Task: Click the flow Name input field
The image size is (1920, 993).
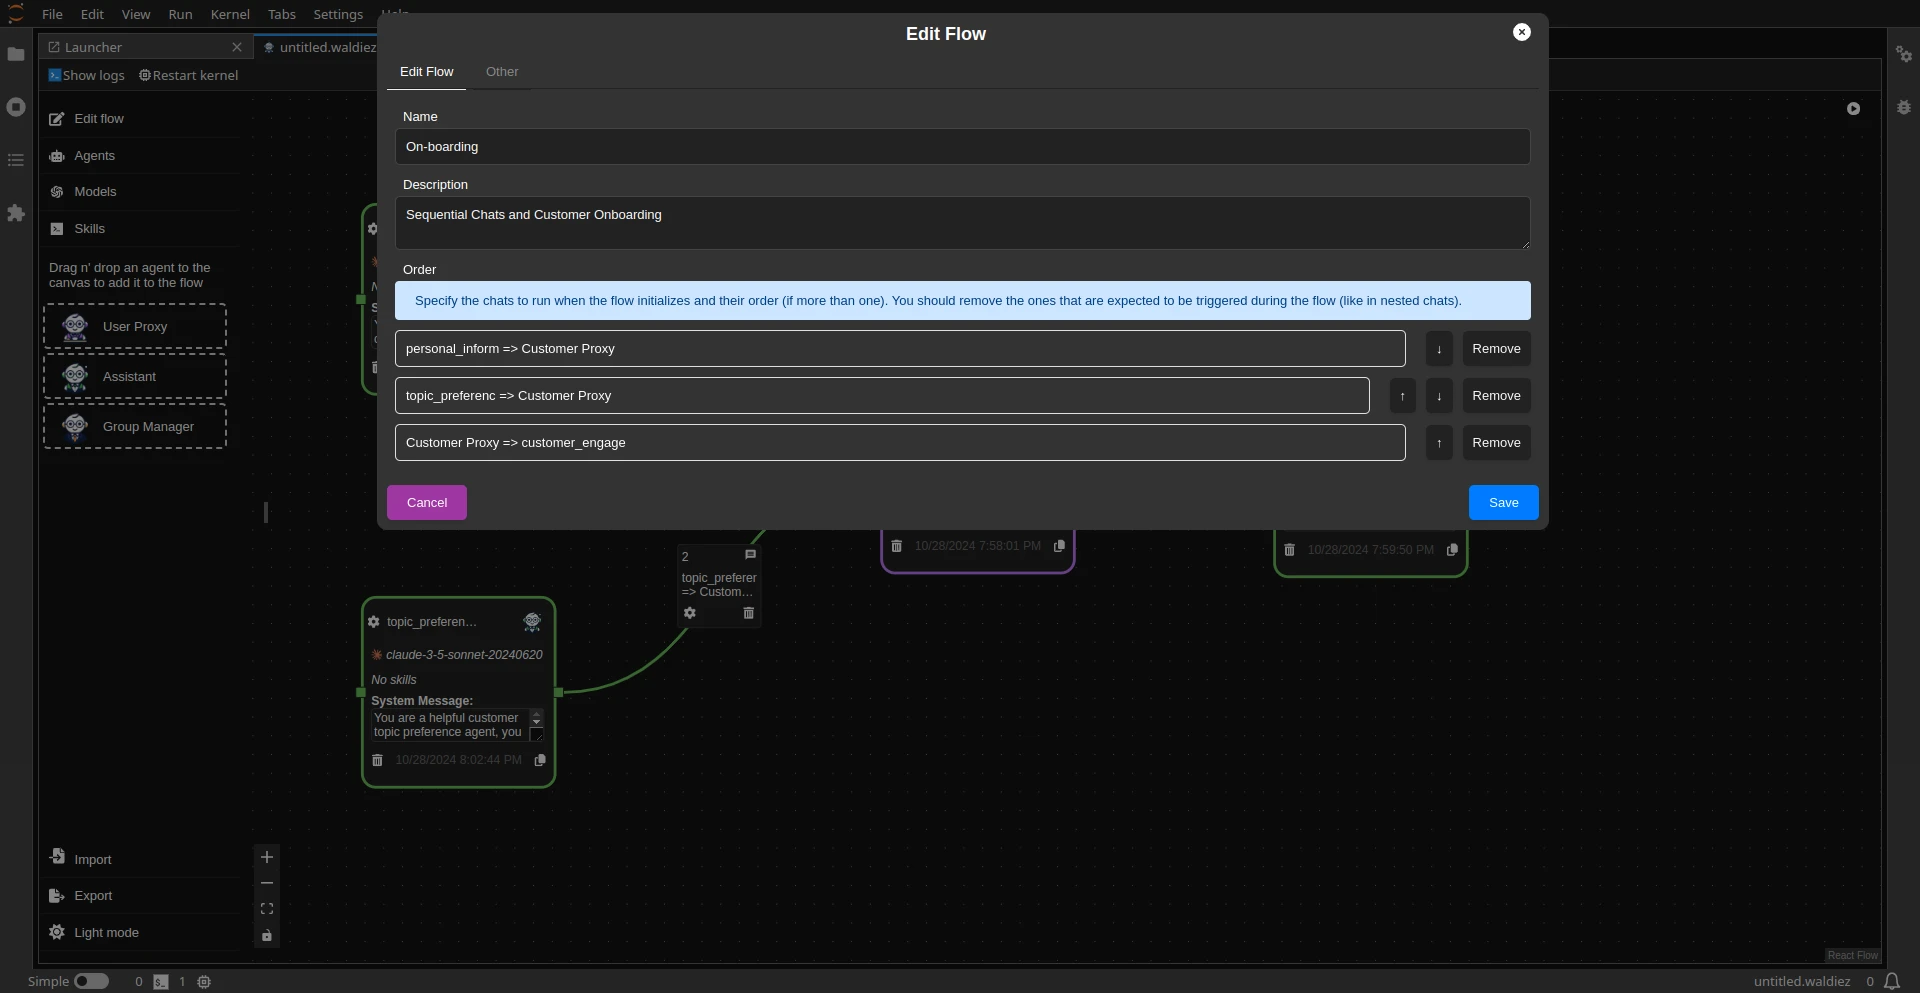Action: coord(962,147)
